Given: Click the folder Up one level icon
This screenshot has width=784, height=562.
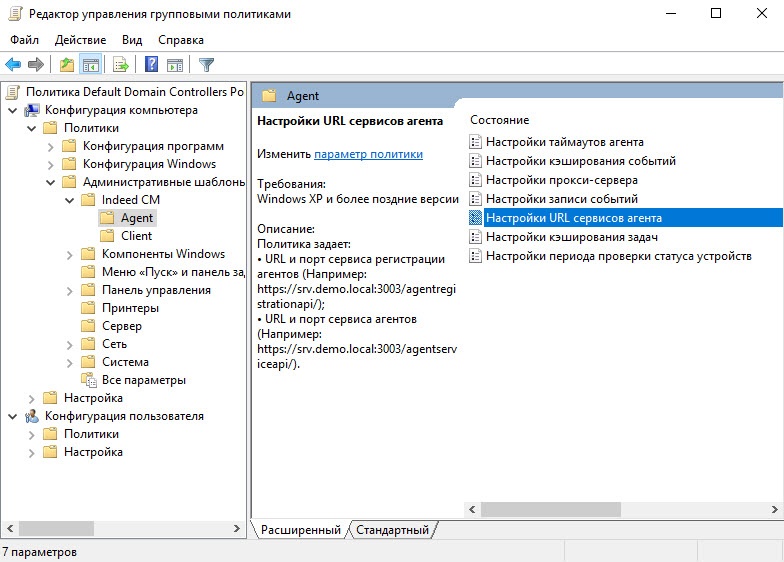Looking at the screenshot, I should pos(66,65).
